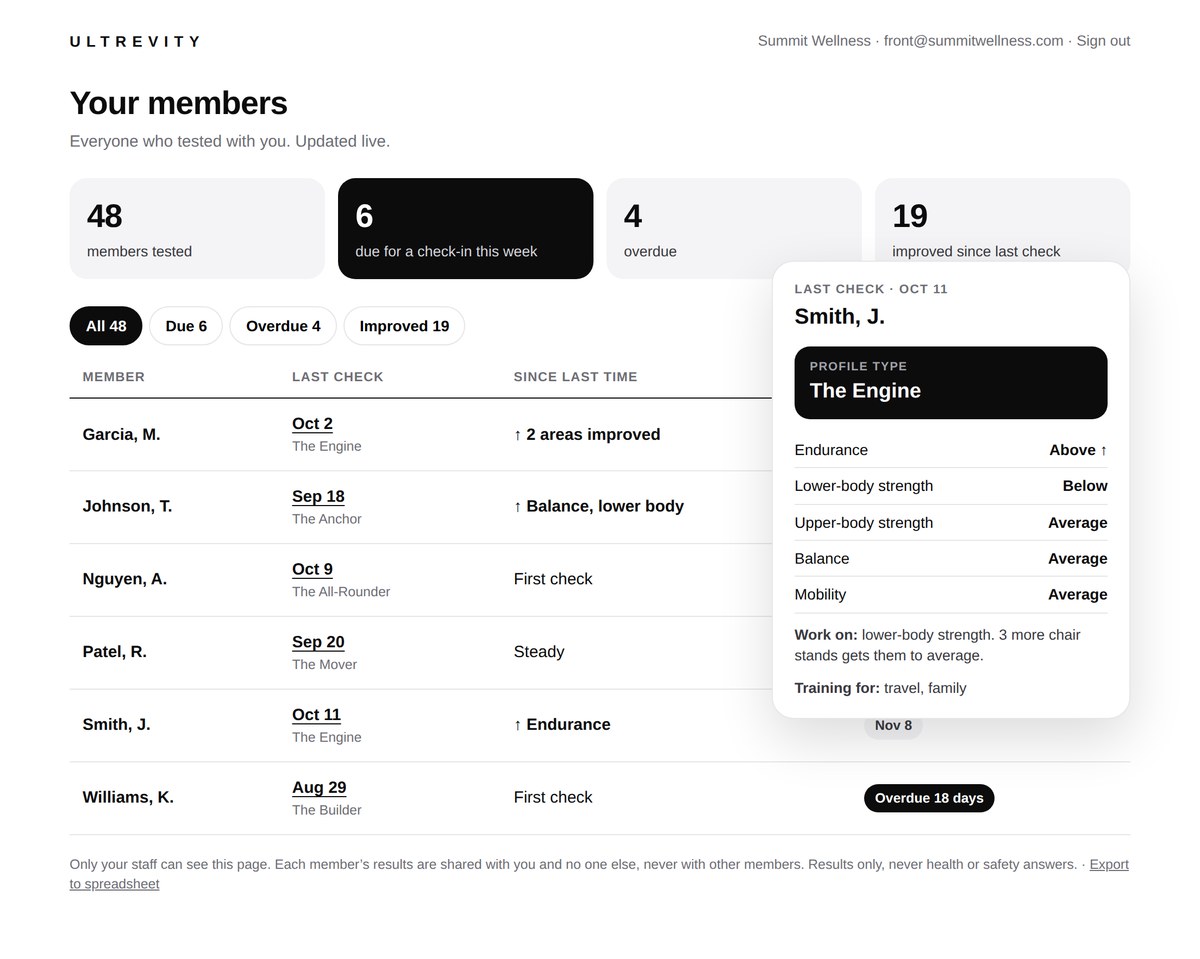
Task: Open Garcia, M. last check Oct 2
Action: (312, 424)
